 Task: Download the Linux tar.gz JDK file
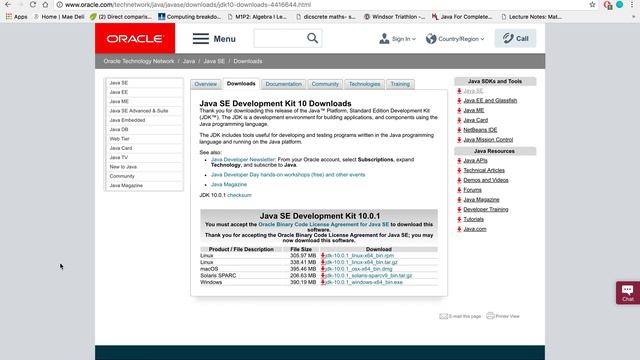pos(361,262)
